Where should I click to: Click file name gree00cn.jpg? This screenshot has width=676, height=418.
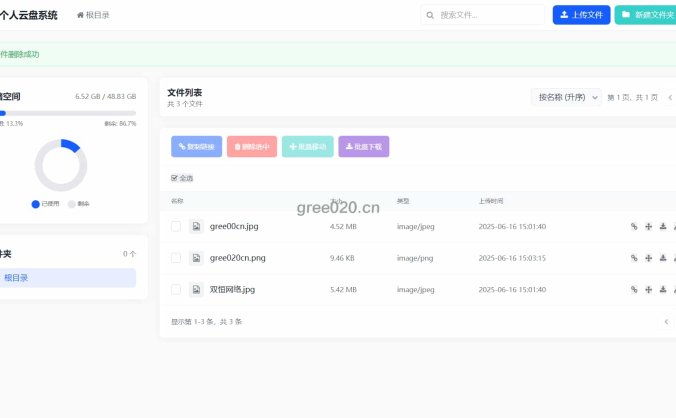tap(234, 226)
